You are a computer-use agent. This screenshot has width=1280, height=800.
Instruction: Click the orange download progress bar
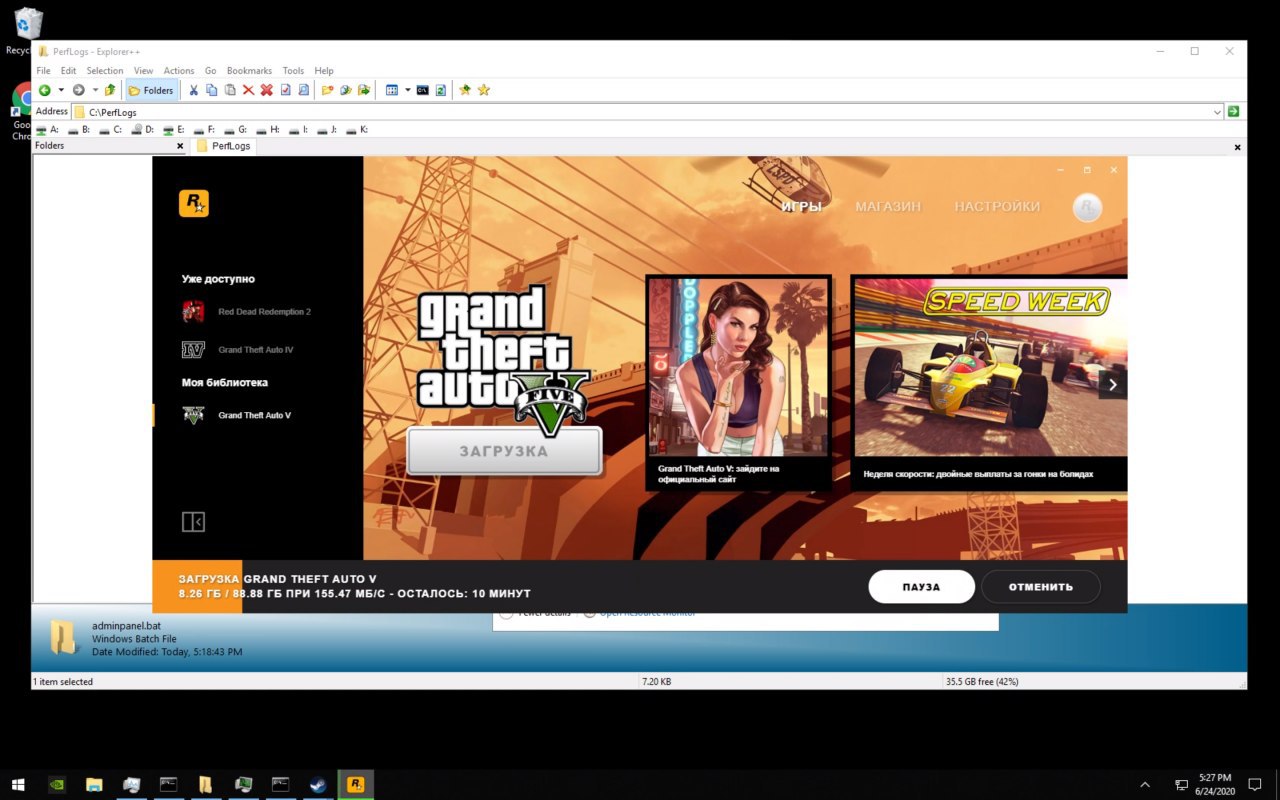click(197, 586)
